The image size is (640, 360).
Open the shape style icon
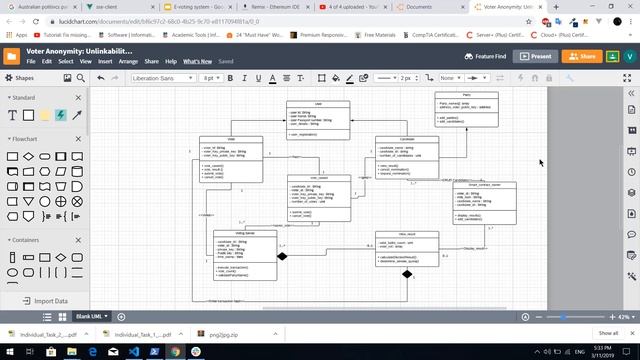363,78
